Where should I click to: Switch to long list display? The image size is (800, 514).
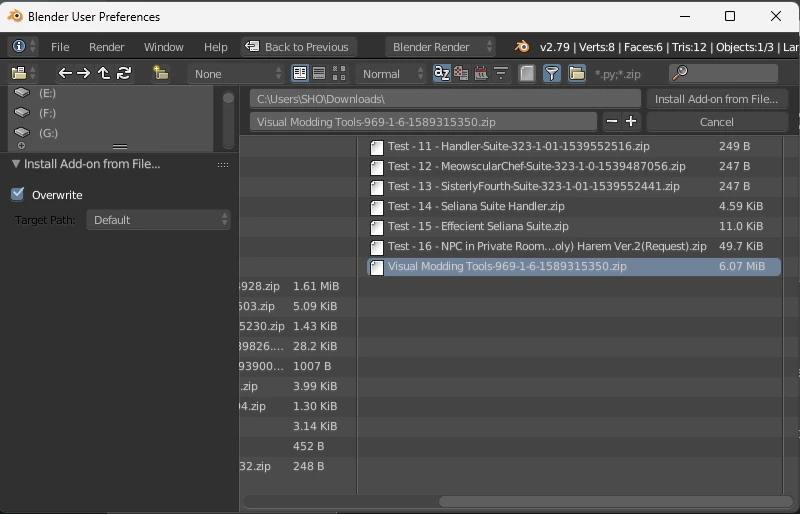[x=319, y=74]
